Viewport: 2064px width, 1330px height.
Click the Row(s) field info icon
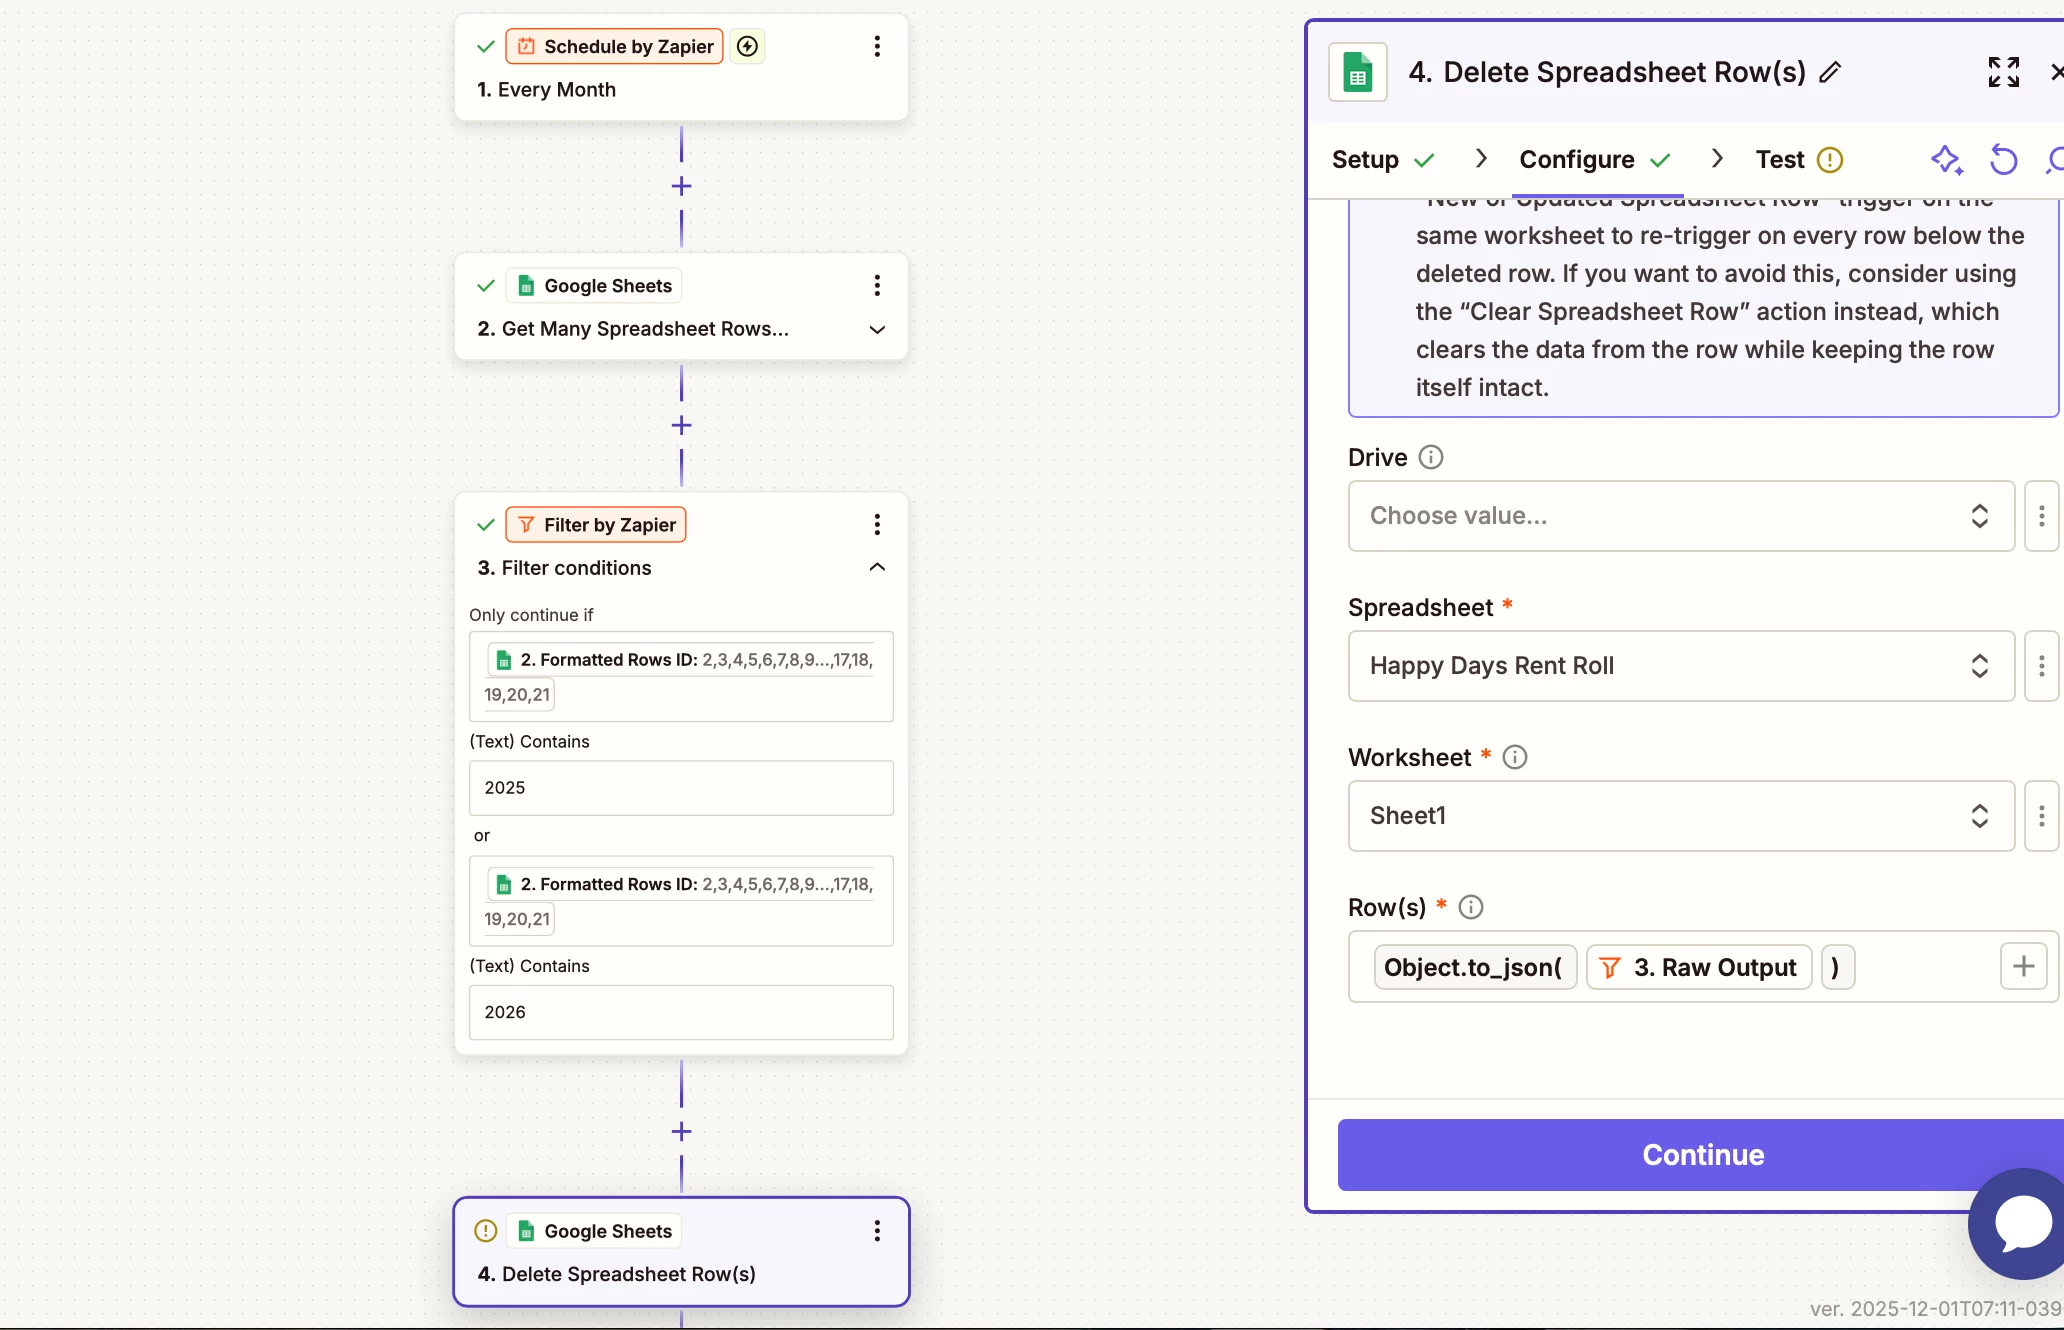[x=1470, y=907]
